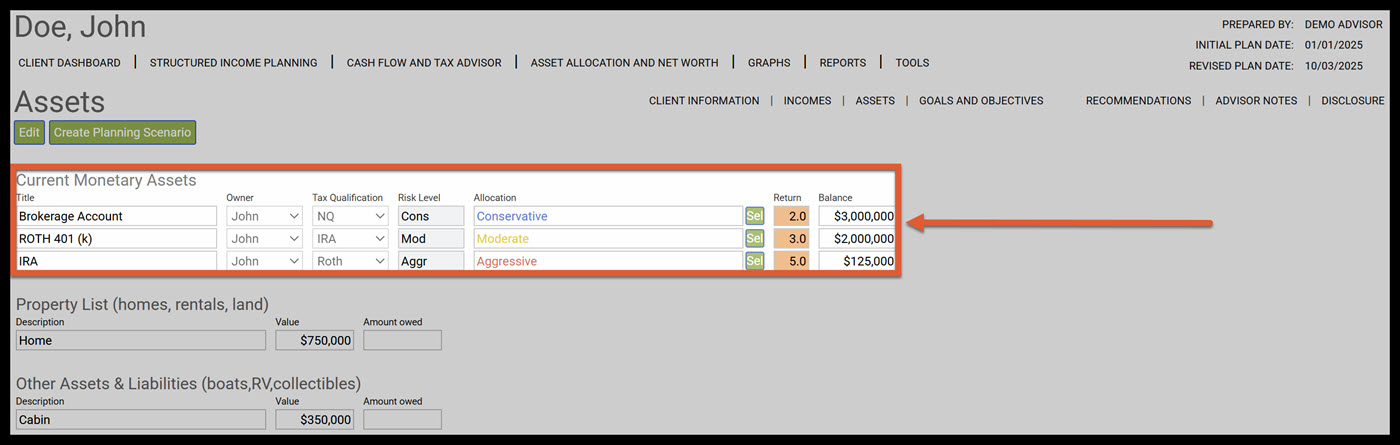Image resolution: width=1400 pixels, height=445 pixels.
Task: Click Other Assets & Liabilities heading
Action: point(188,383)
